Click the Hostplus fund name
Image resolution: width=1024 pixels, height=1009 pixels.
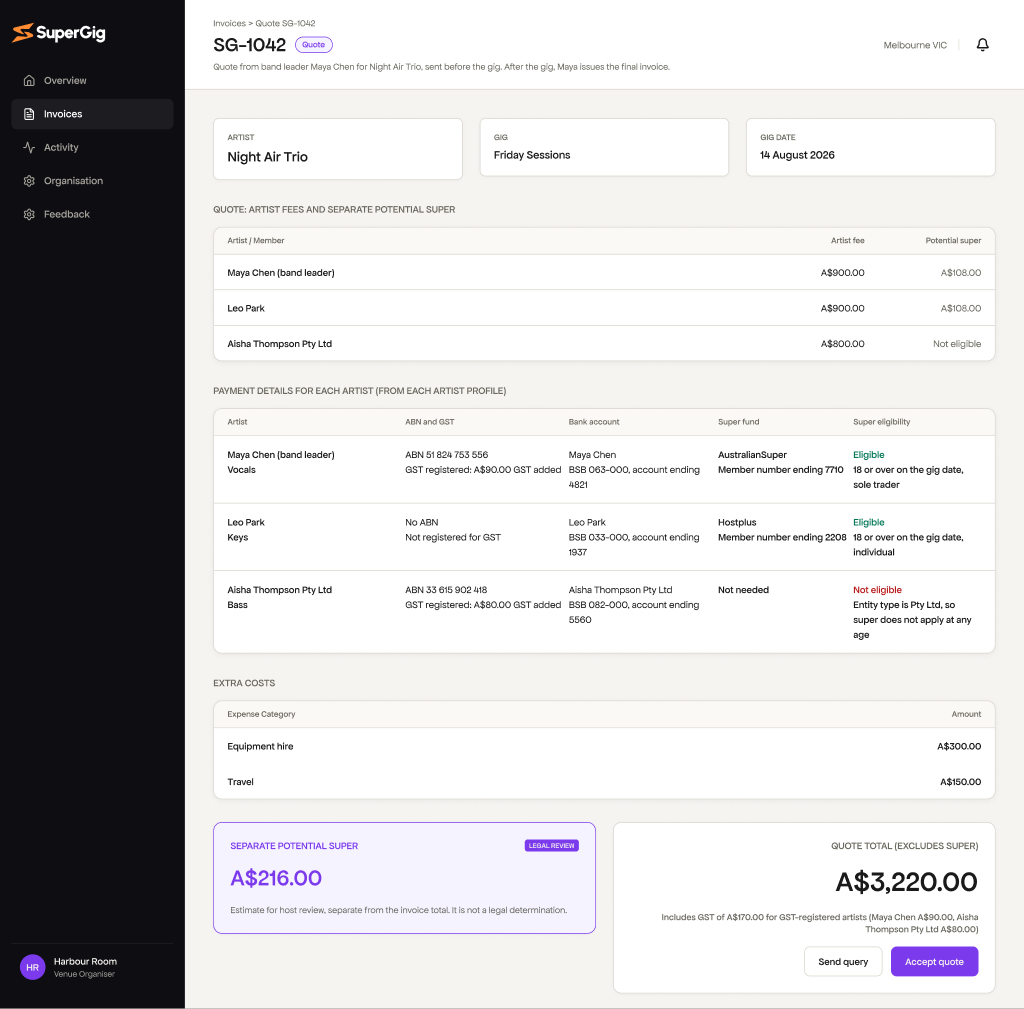(737, 522)
